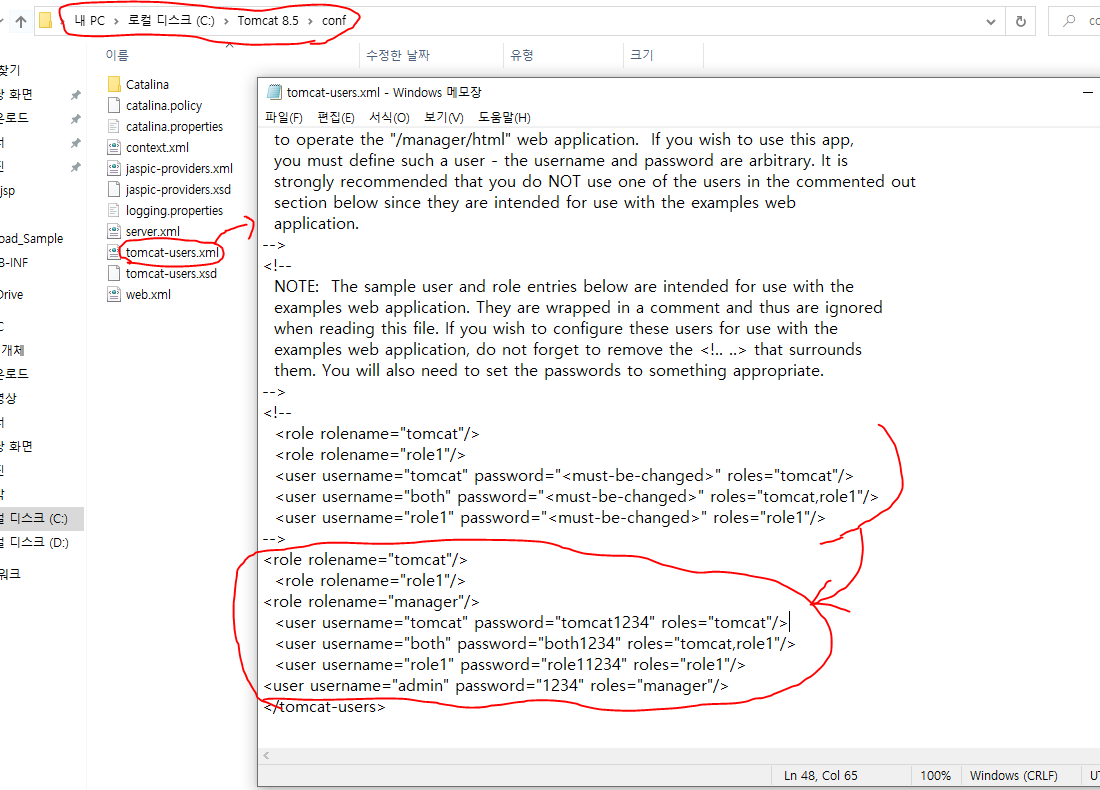The width and height of the screenshot is (1100, 790).
Task: Click the admin user line in Notepad
Action: tap(496, 685)
